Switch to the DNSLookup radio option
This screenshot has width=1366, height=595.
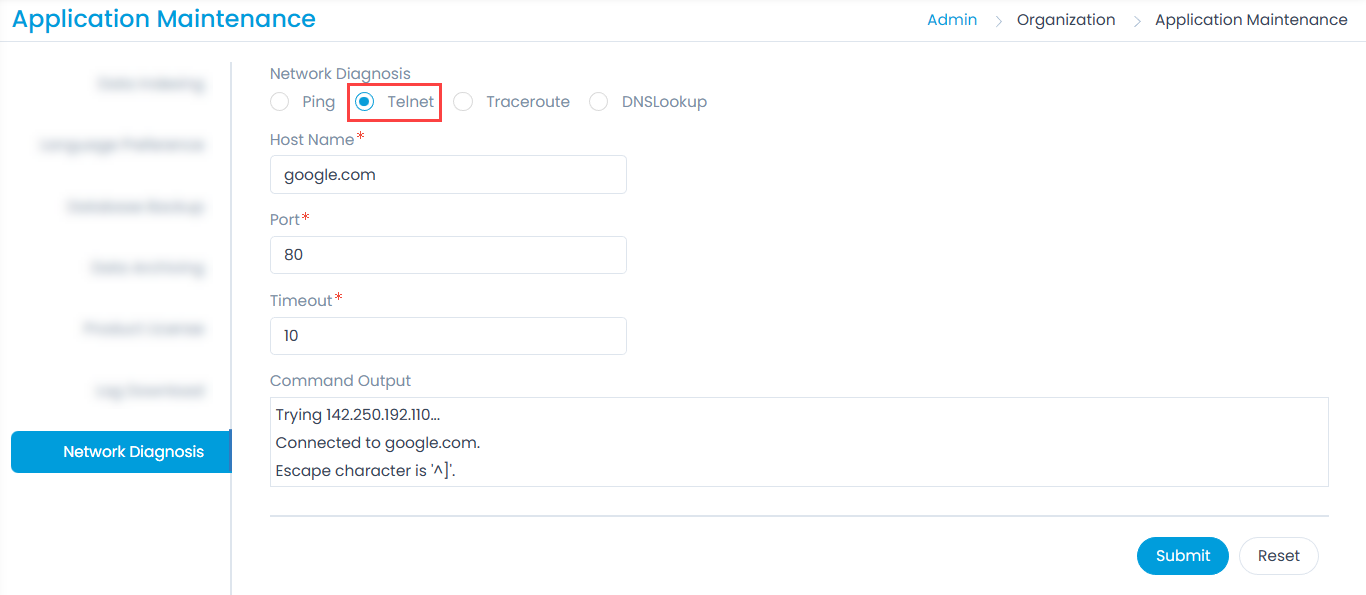tap(599, 102)
